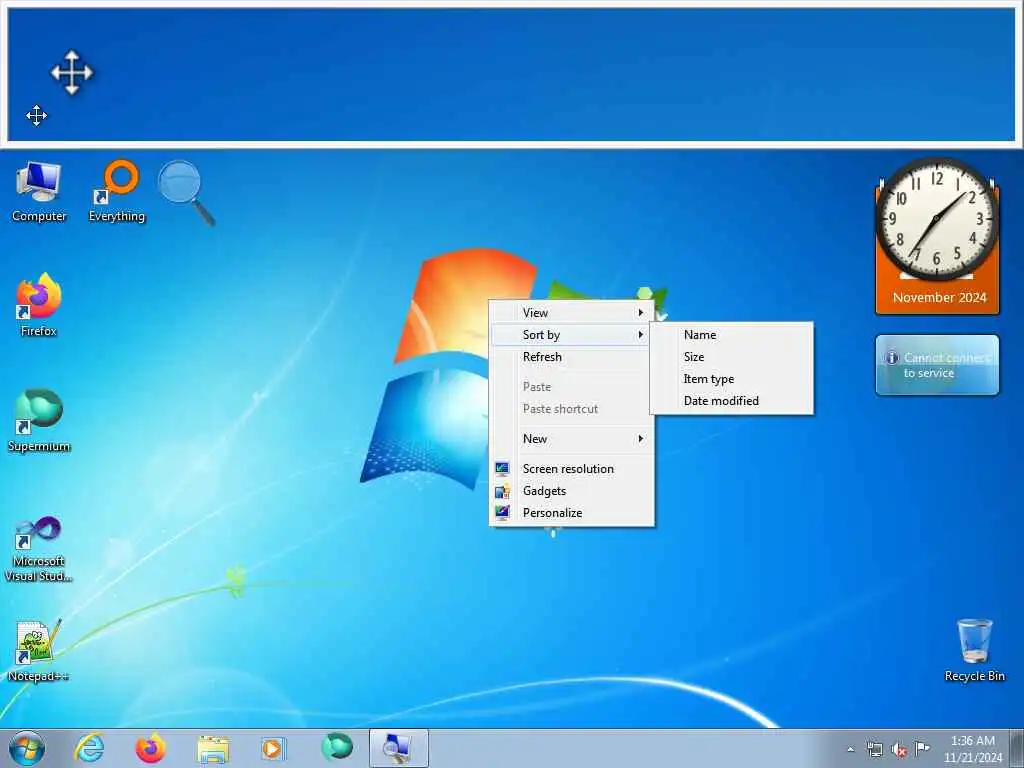The width and height of the screenshot is (1024, 768).
Task: Click the taskbar clock showing 1:36 AM
Action: pyautogui.click(x=972, y=749)
